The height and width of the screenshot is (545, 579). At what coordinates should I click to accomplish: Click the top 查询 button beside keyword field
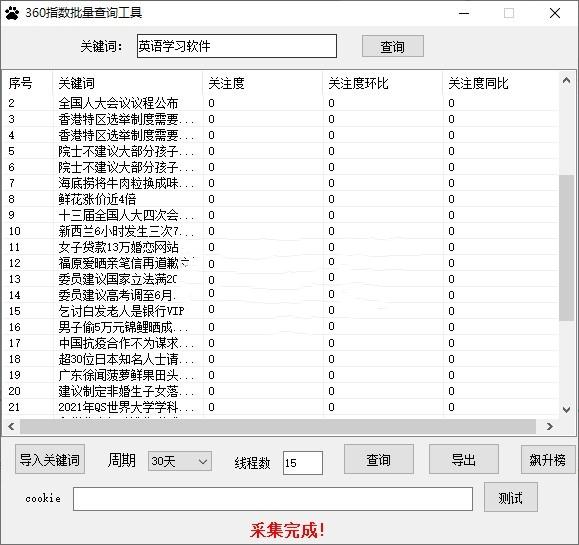click(393, 47)
